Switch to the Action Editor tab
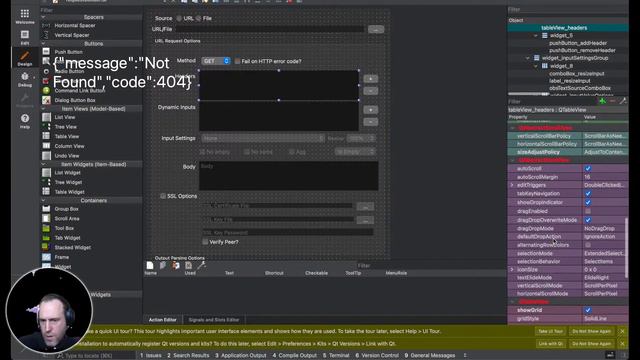Viewport: 640px width, 360px height. 162,320
